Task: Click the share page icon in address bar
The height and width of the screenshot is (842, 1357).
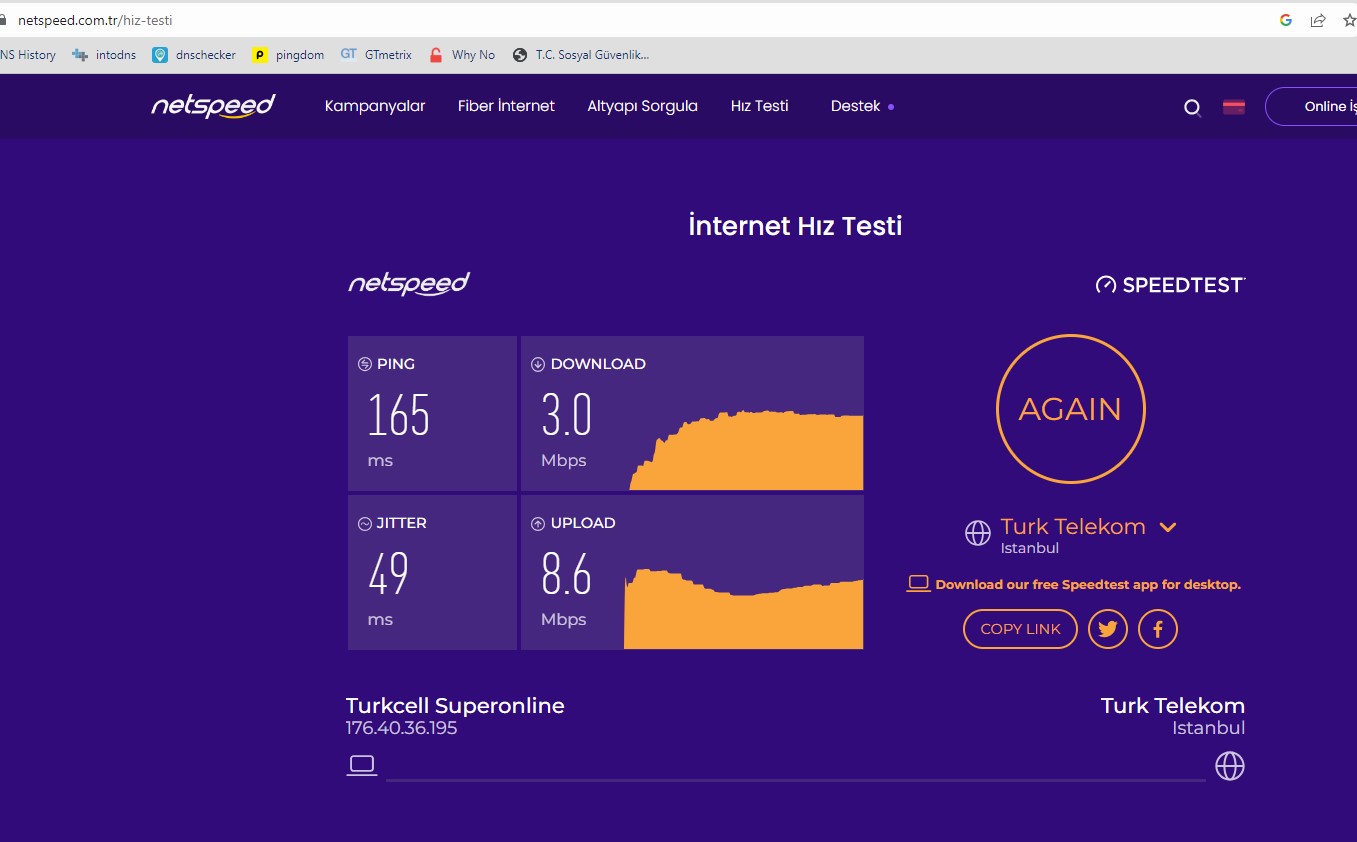Action: (1318, 20)
